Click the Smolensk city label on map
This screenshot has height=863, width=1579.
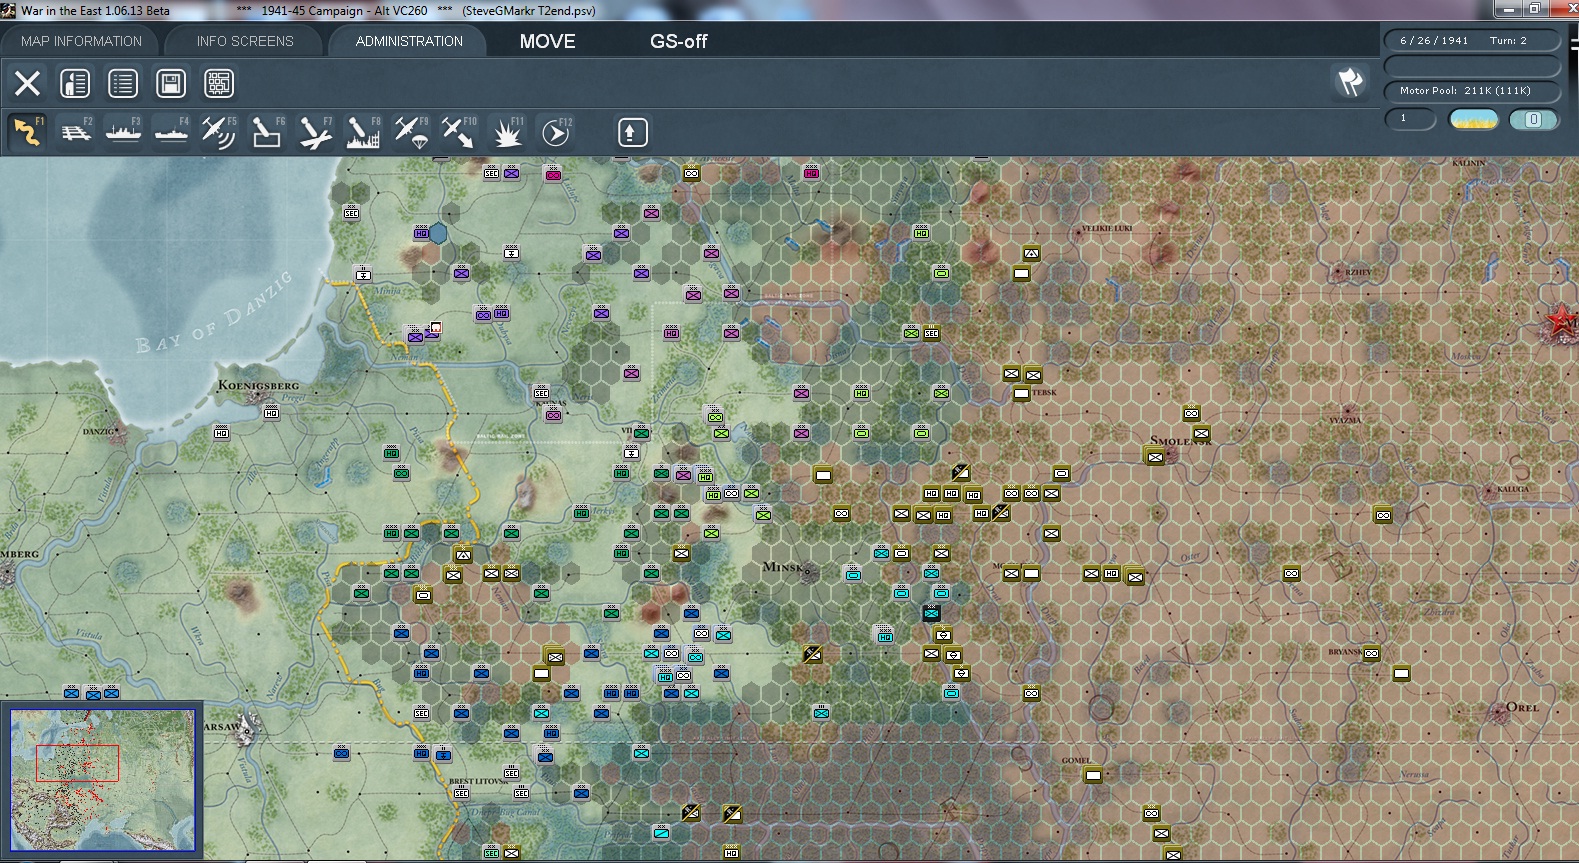tap(1180, 440)
